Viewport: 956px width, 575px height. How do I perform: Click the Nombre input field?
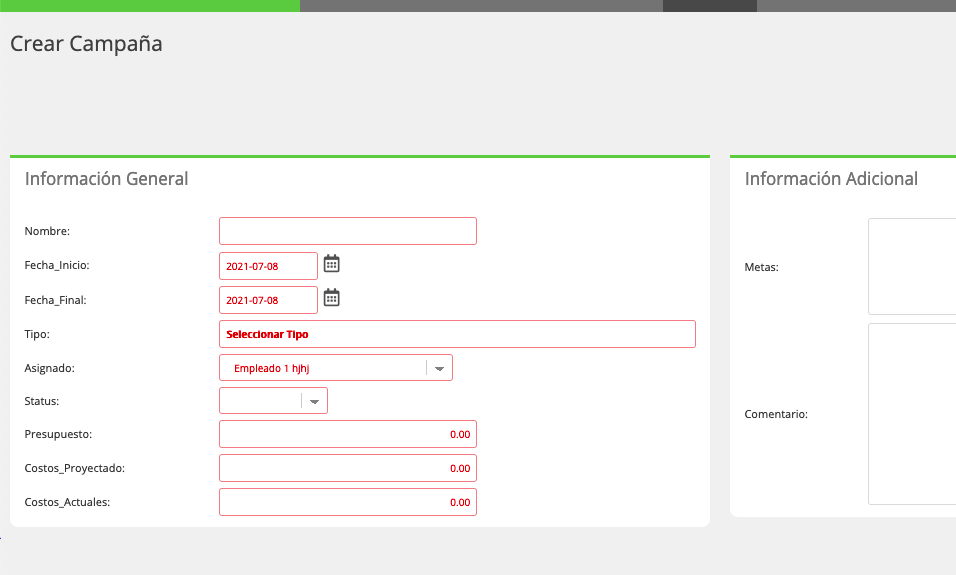tap(348, 231)
